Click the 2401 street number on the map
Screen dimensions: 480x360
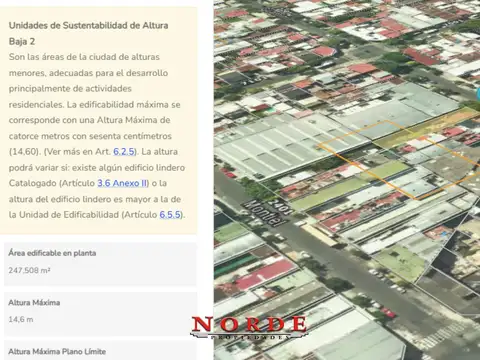coord(280,207)
